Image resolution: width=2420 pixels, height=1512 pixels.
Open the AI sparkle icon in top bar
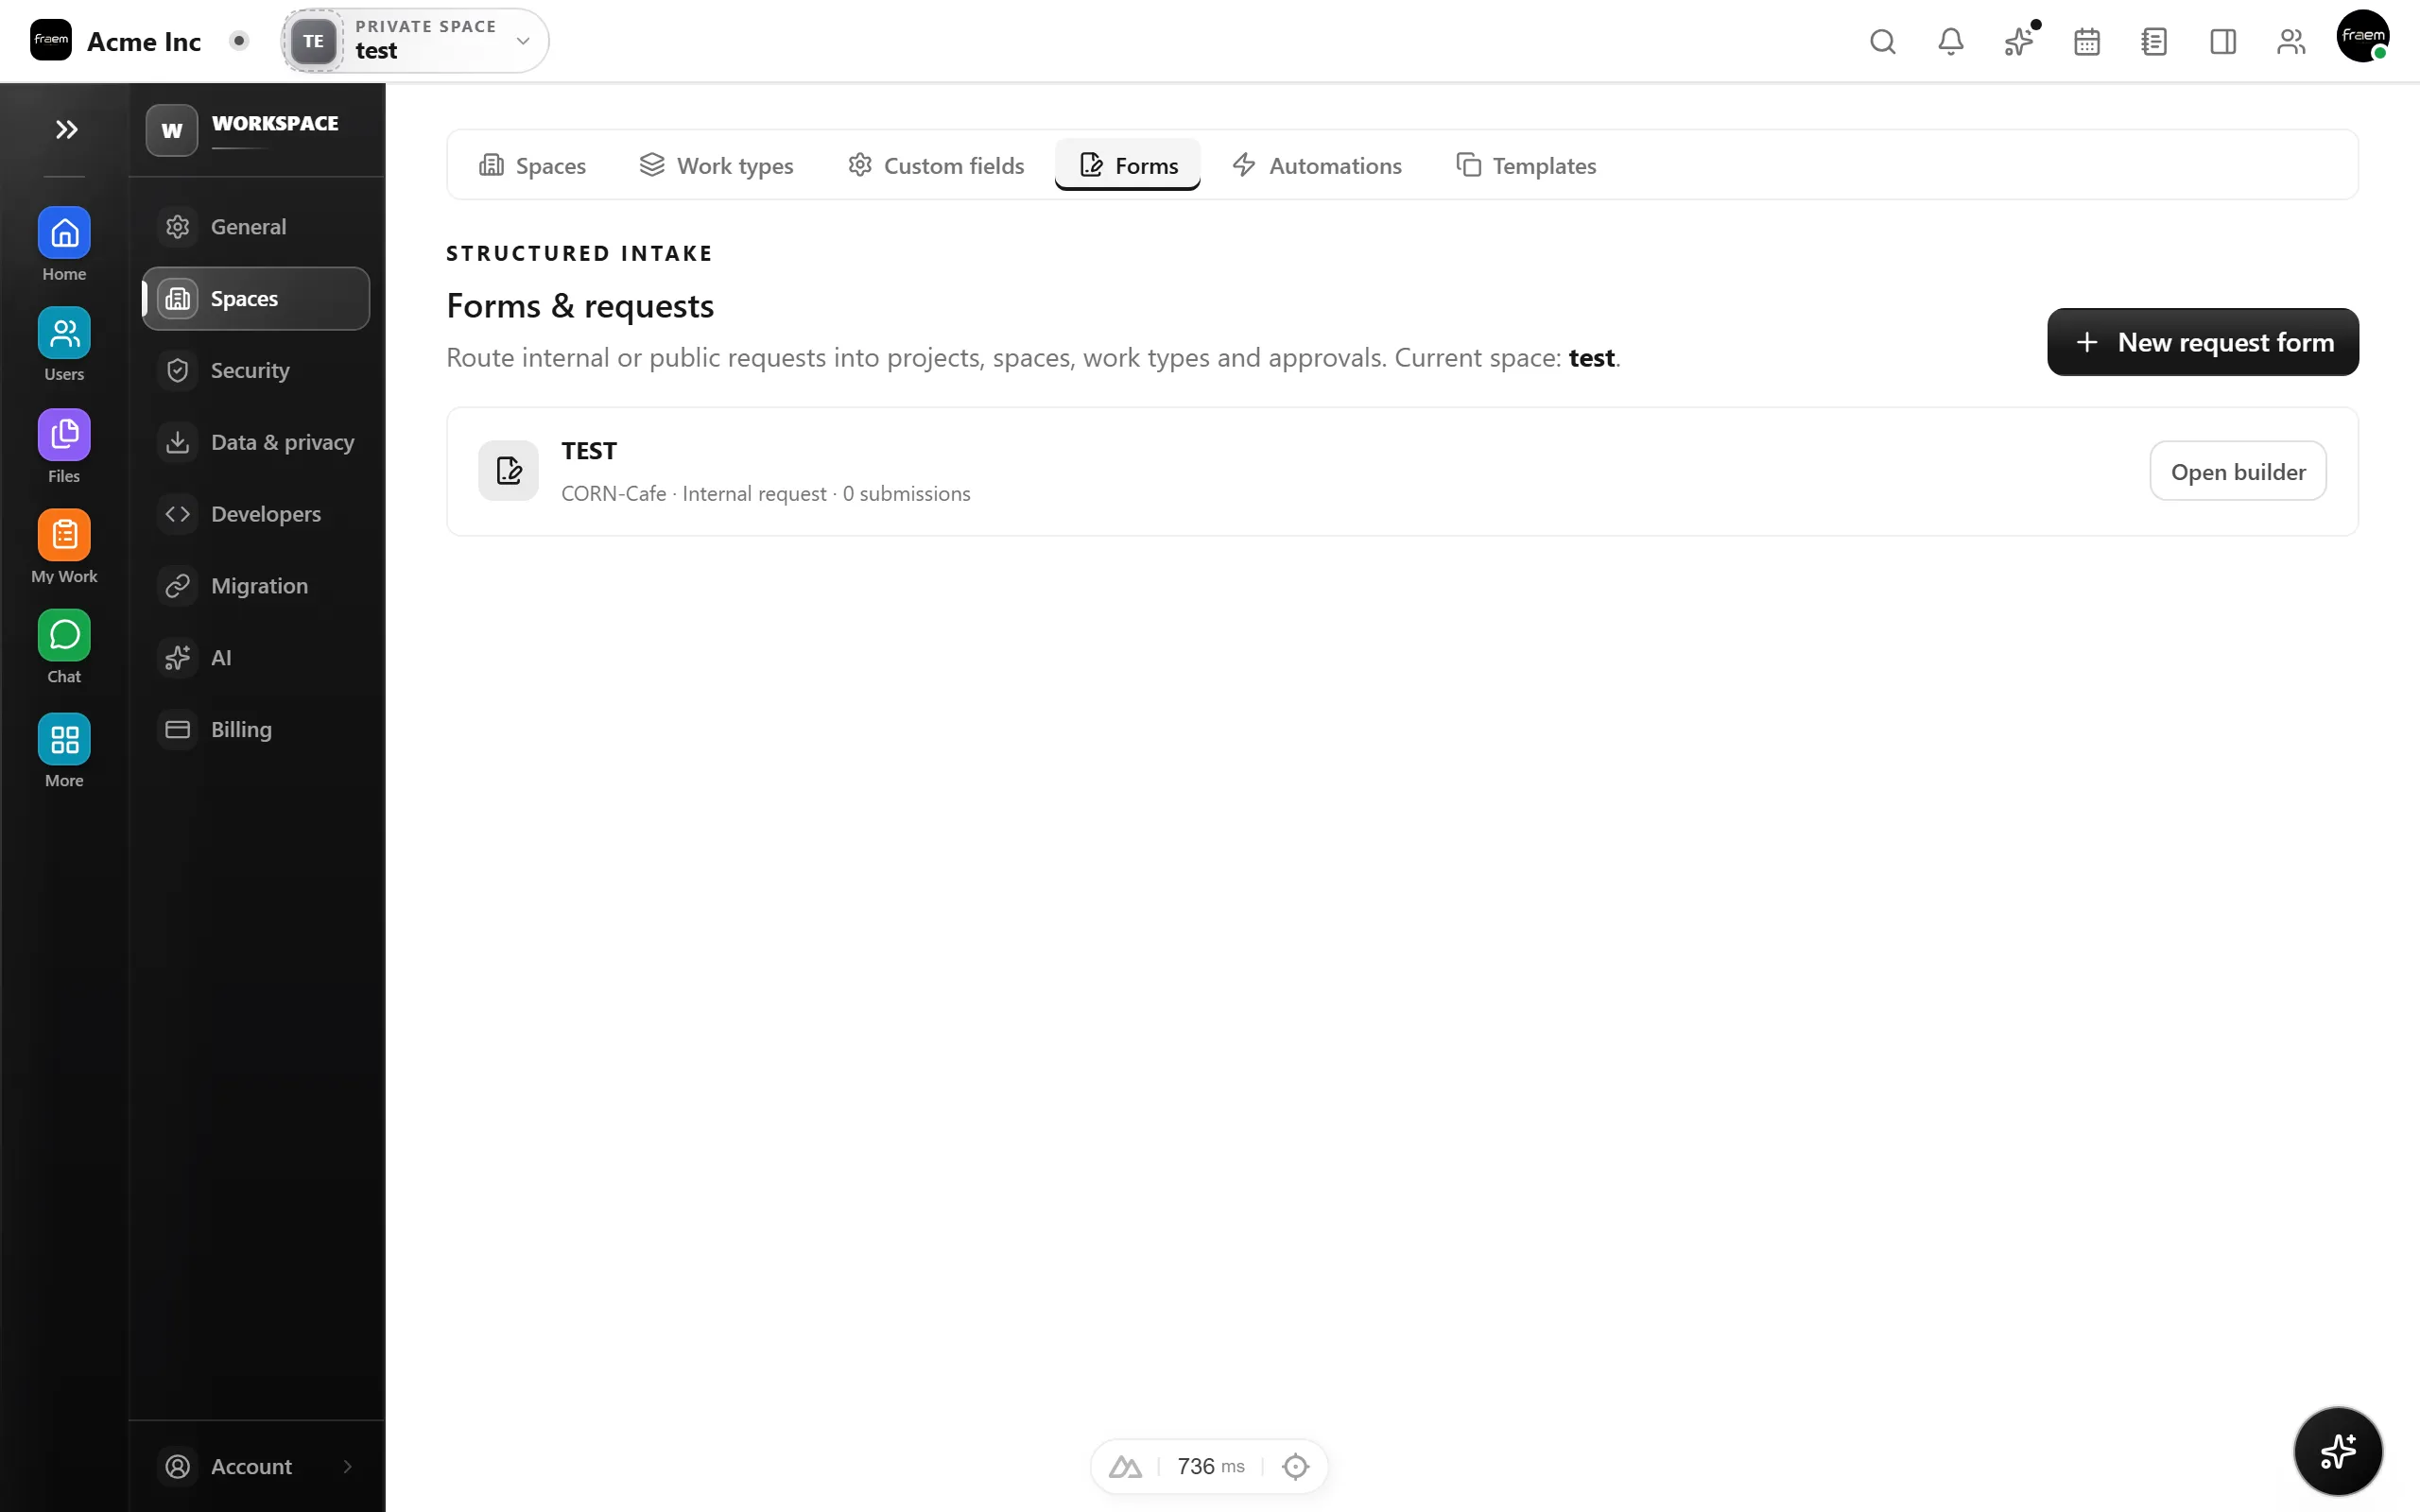coord(2018,41)
